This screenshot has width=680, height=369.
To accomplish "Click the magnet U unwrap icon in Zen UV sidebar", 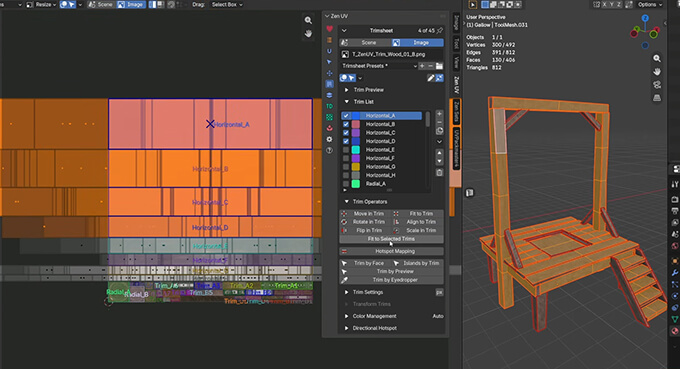I will point(329,51).
